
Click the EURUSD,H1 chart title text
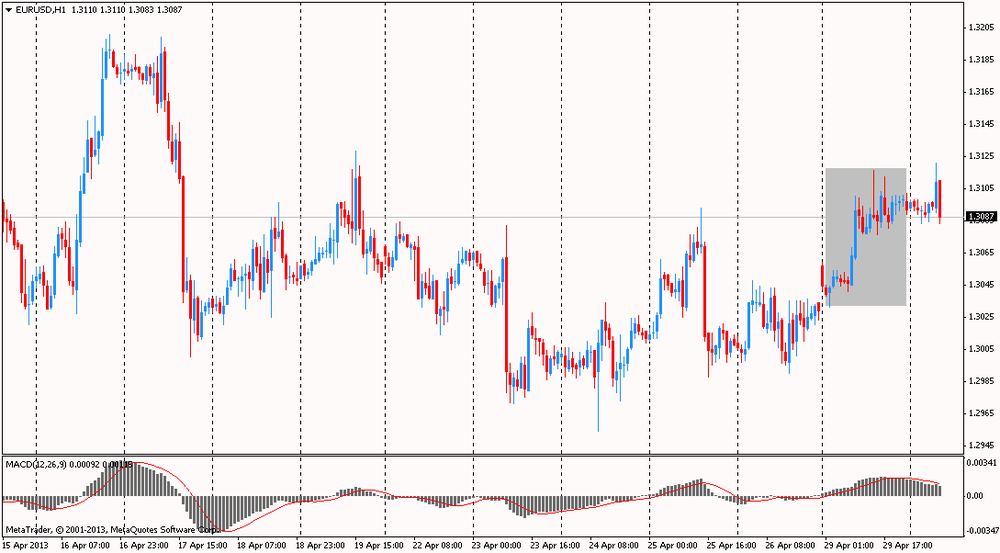[x=40, y=8]
